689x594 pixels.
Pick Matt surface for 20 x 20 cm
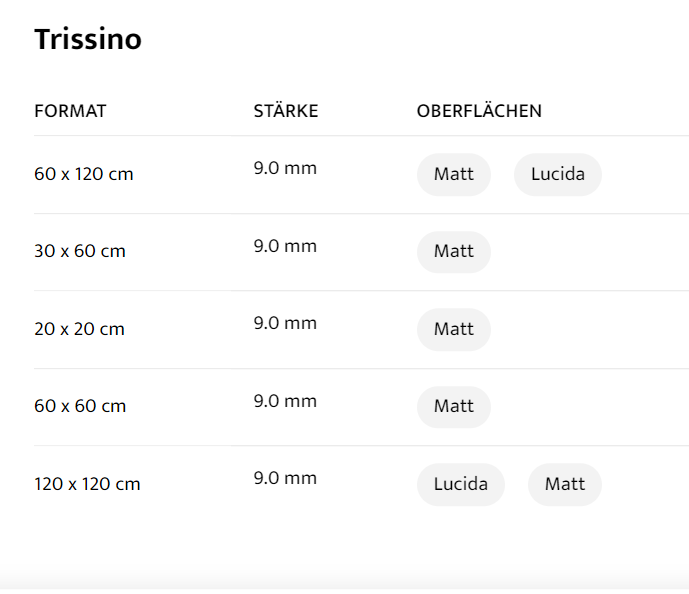click(x=453, y=329)
